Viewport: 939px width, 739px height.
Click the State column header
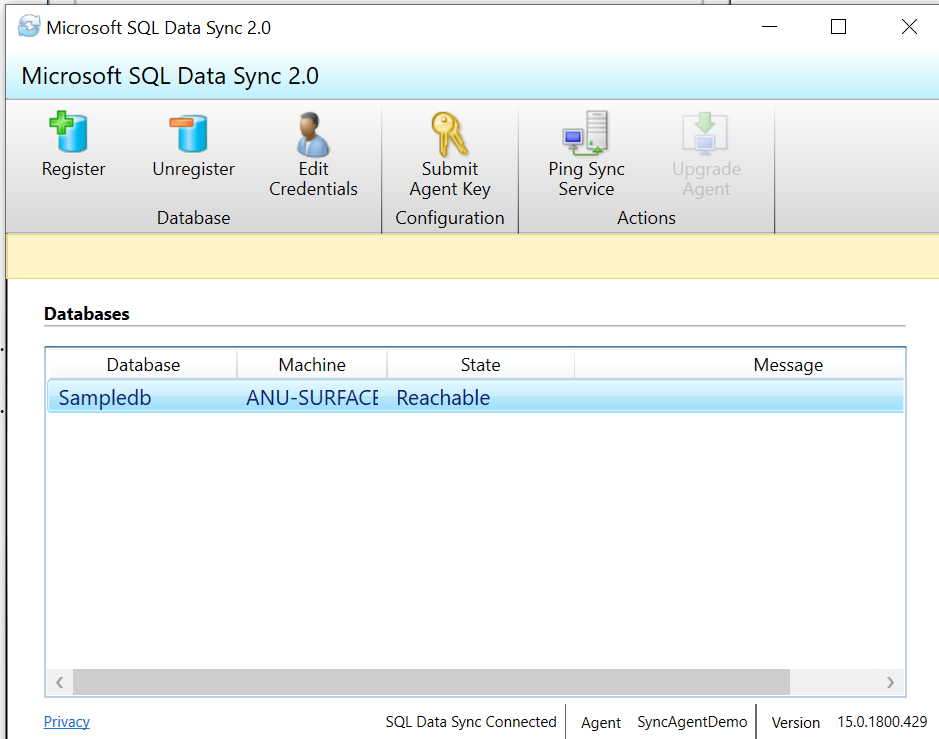coord(480,364)
